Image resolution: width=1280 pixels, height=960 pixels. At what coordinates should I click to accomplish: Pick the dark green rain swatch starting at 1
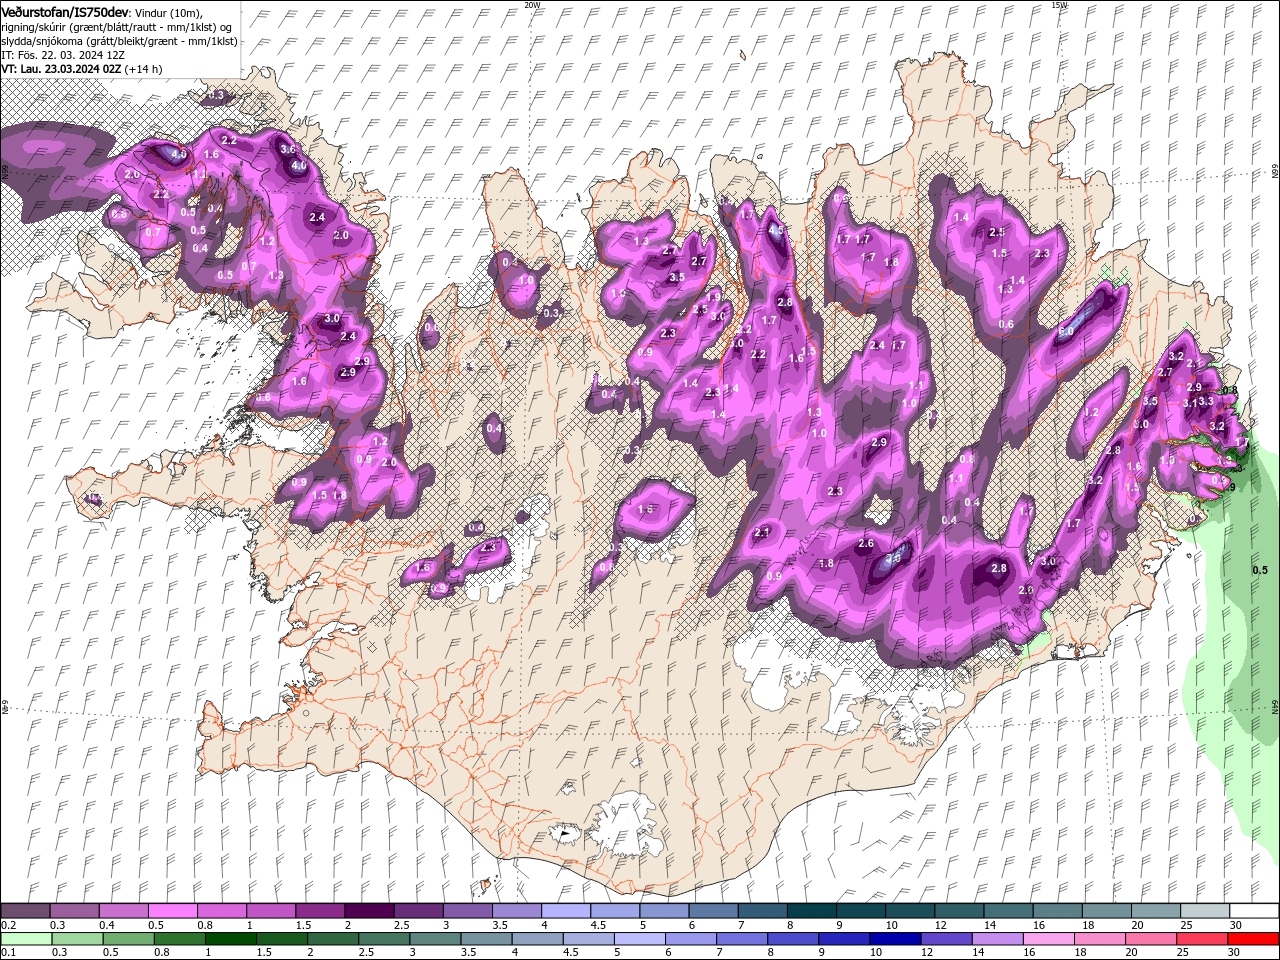click(229, 938)
